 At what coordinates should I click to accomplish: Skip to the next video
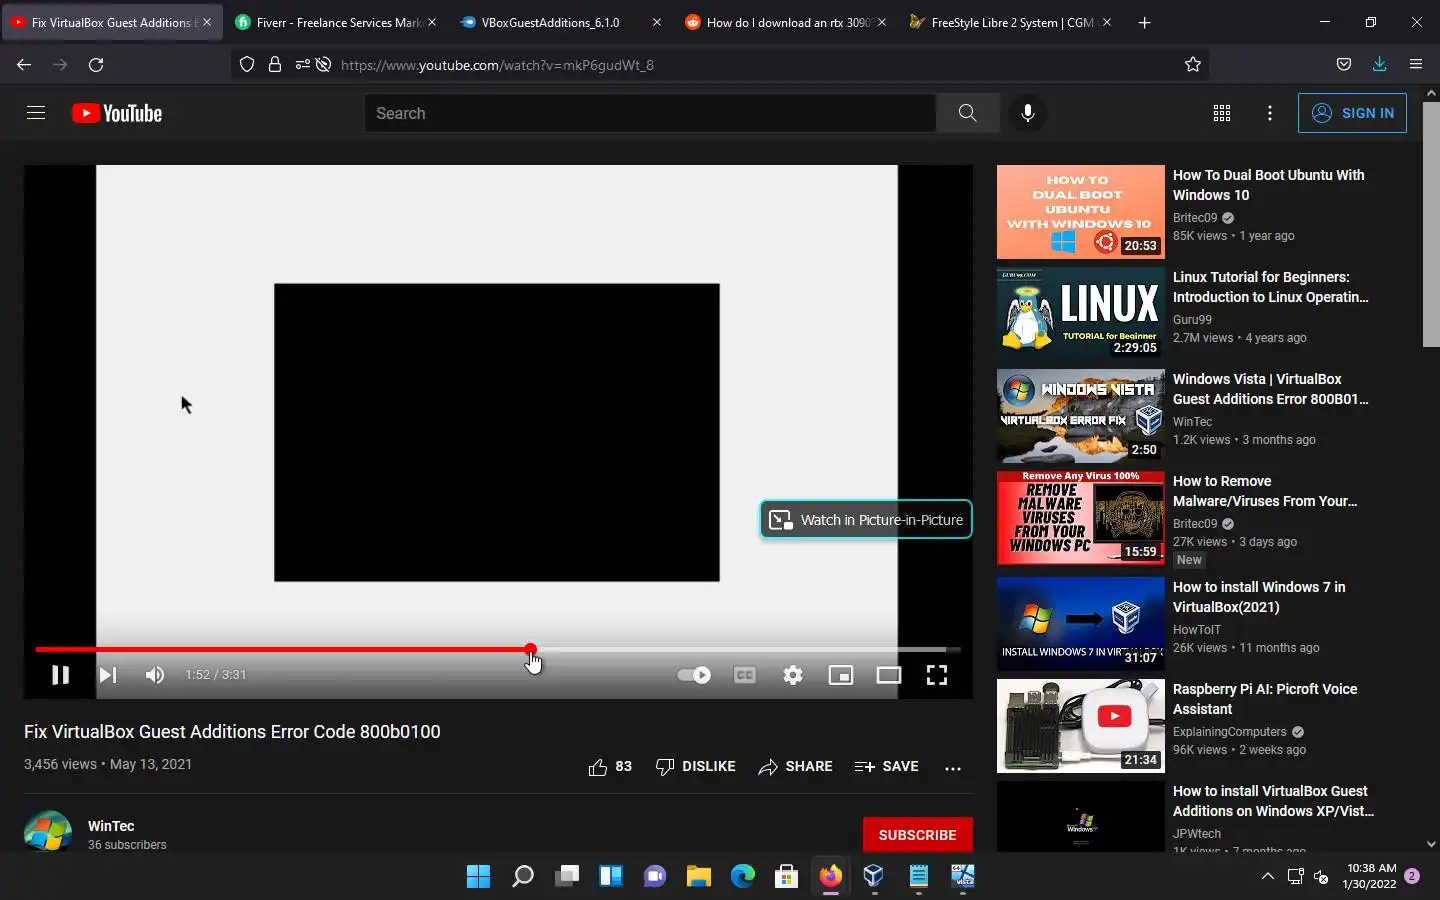pyautogui.click(x=108, y=675)
